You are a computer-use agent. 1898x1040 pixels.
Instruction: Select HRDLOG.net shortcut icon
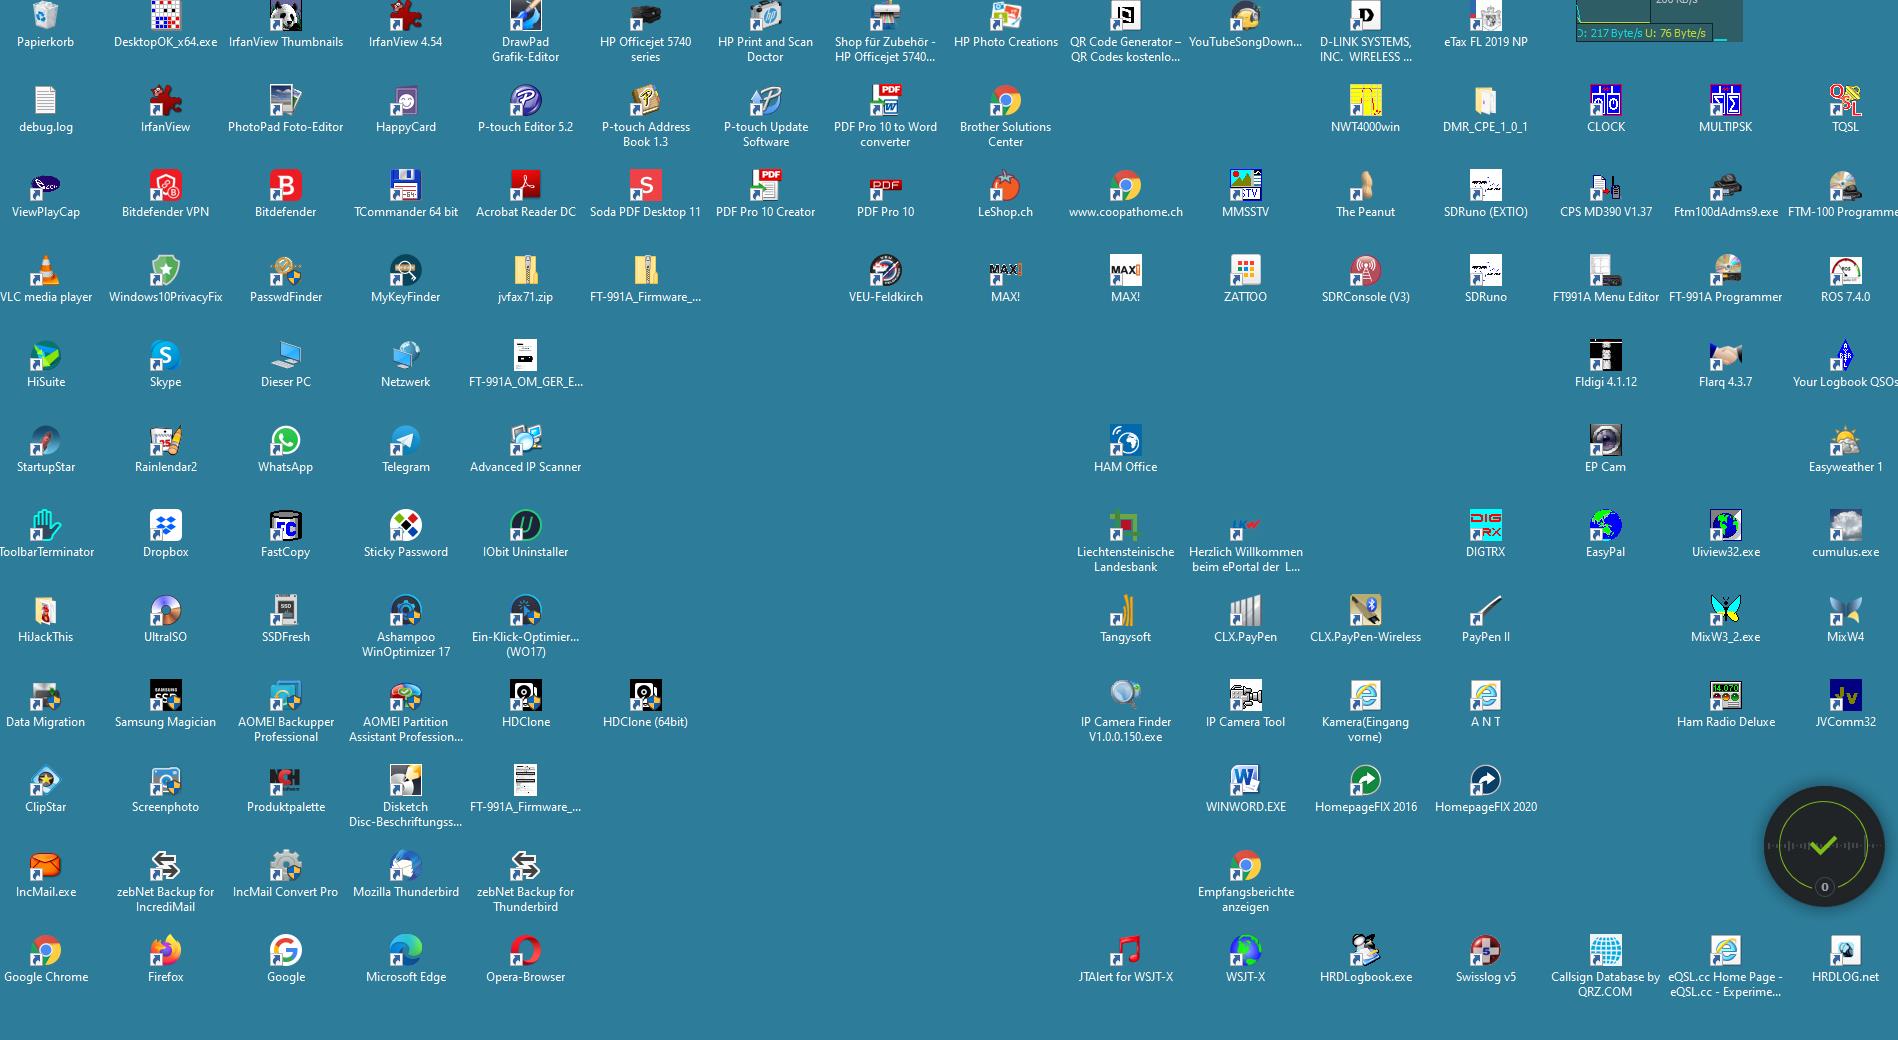[1846, 951]
